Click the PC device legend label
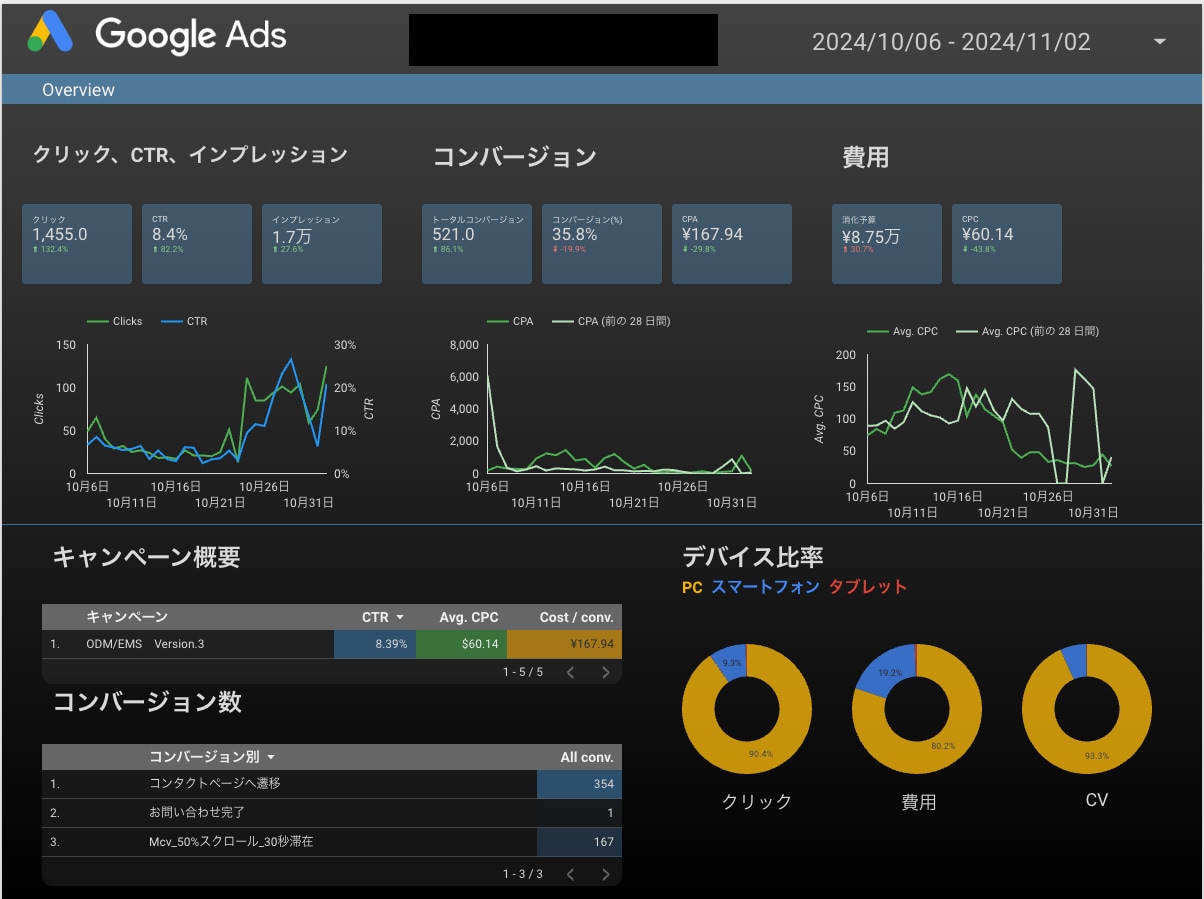1204x899 pixels. coord(692,587)
